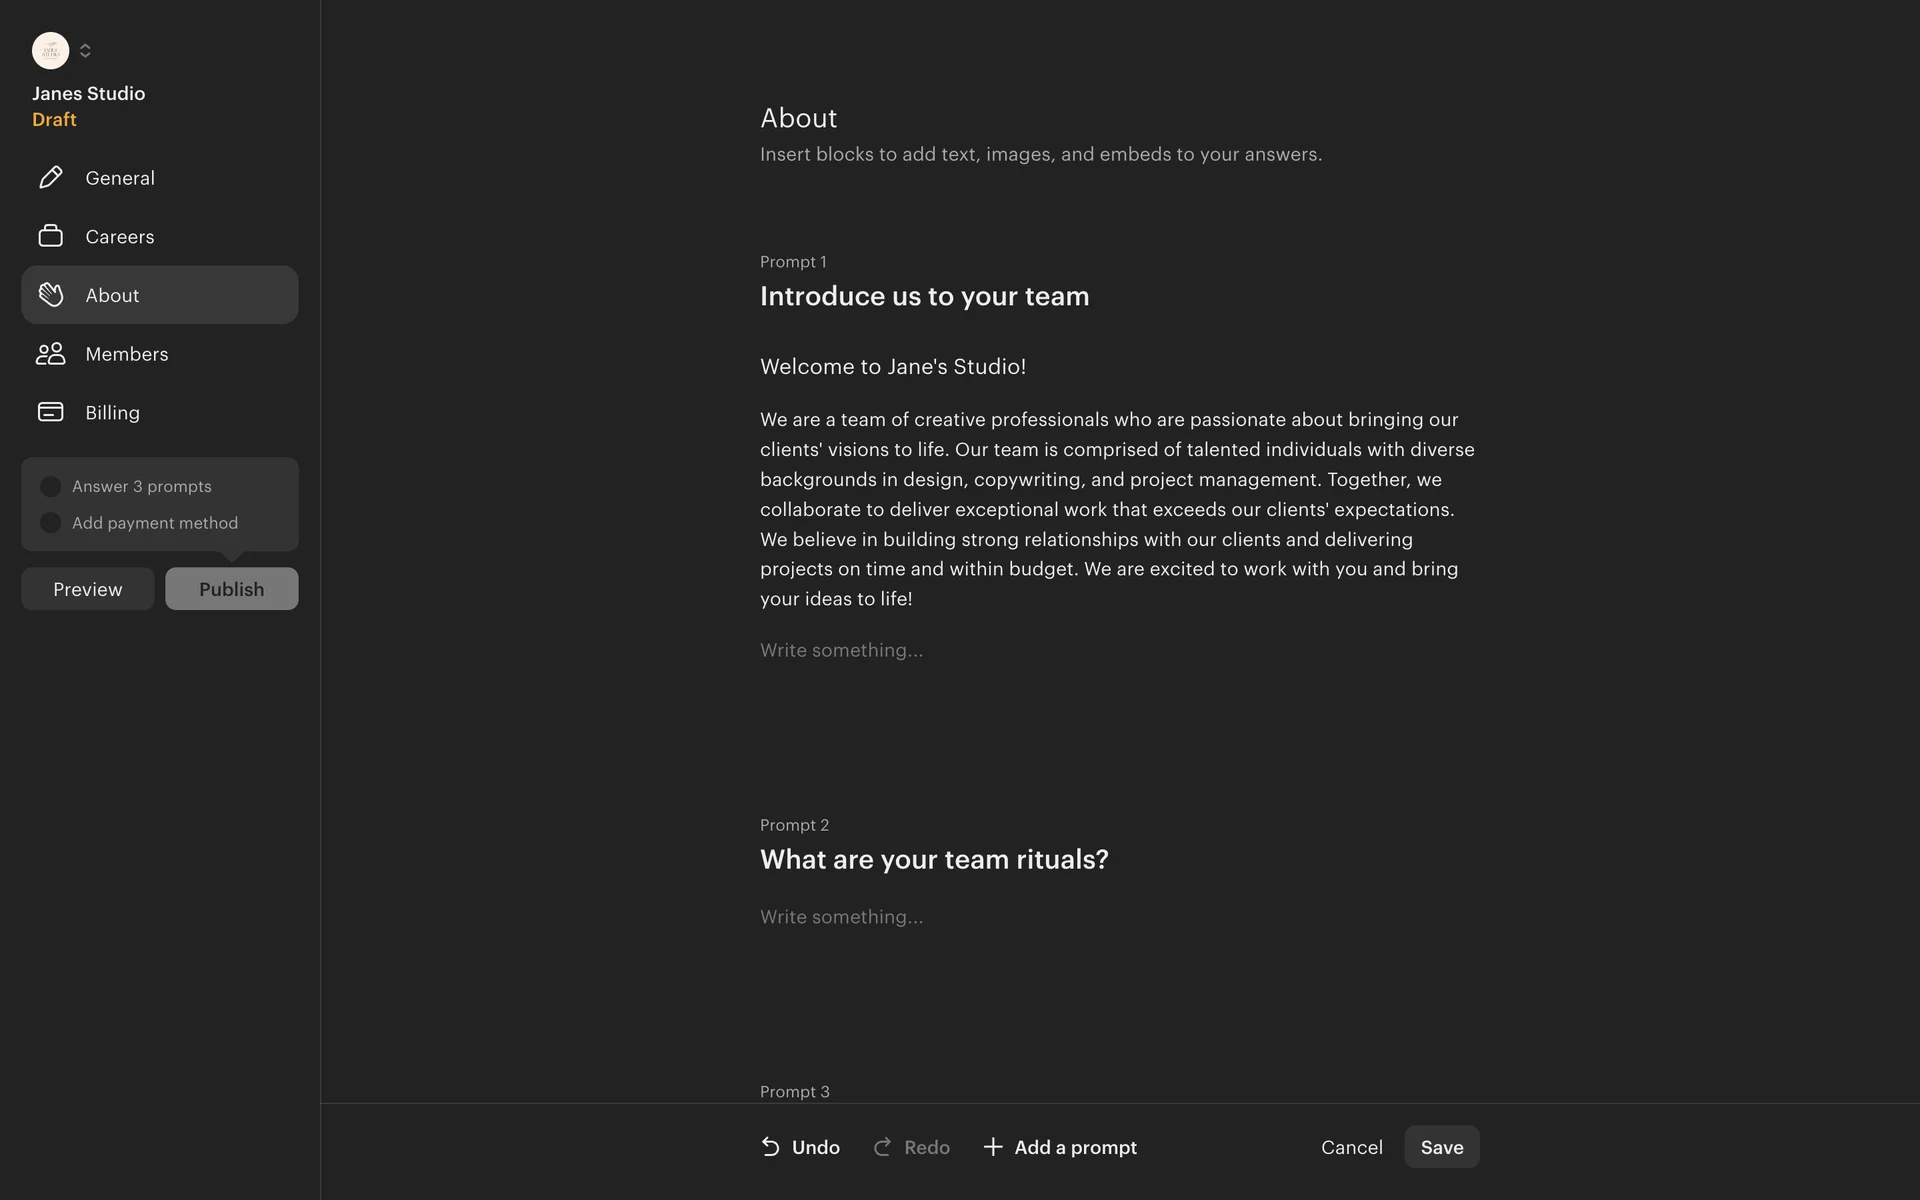Image resolution: width=1920 pixels, height=1200 pixels.
Task: Go to the Billing section
Action: [113, 412]
